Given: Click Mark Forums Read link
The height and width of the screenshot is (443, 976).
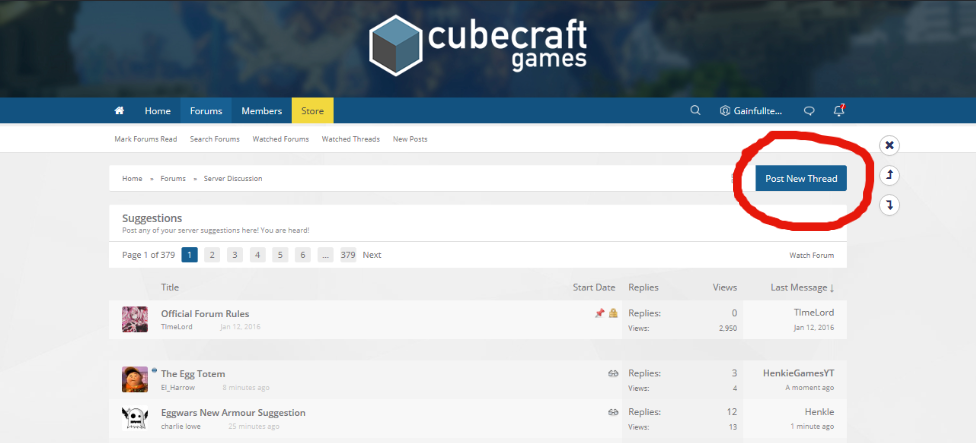Looking at the screenshot, I should click(x=146, y=139).
